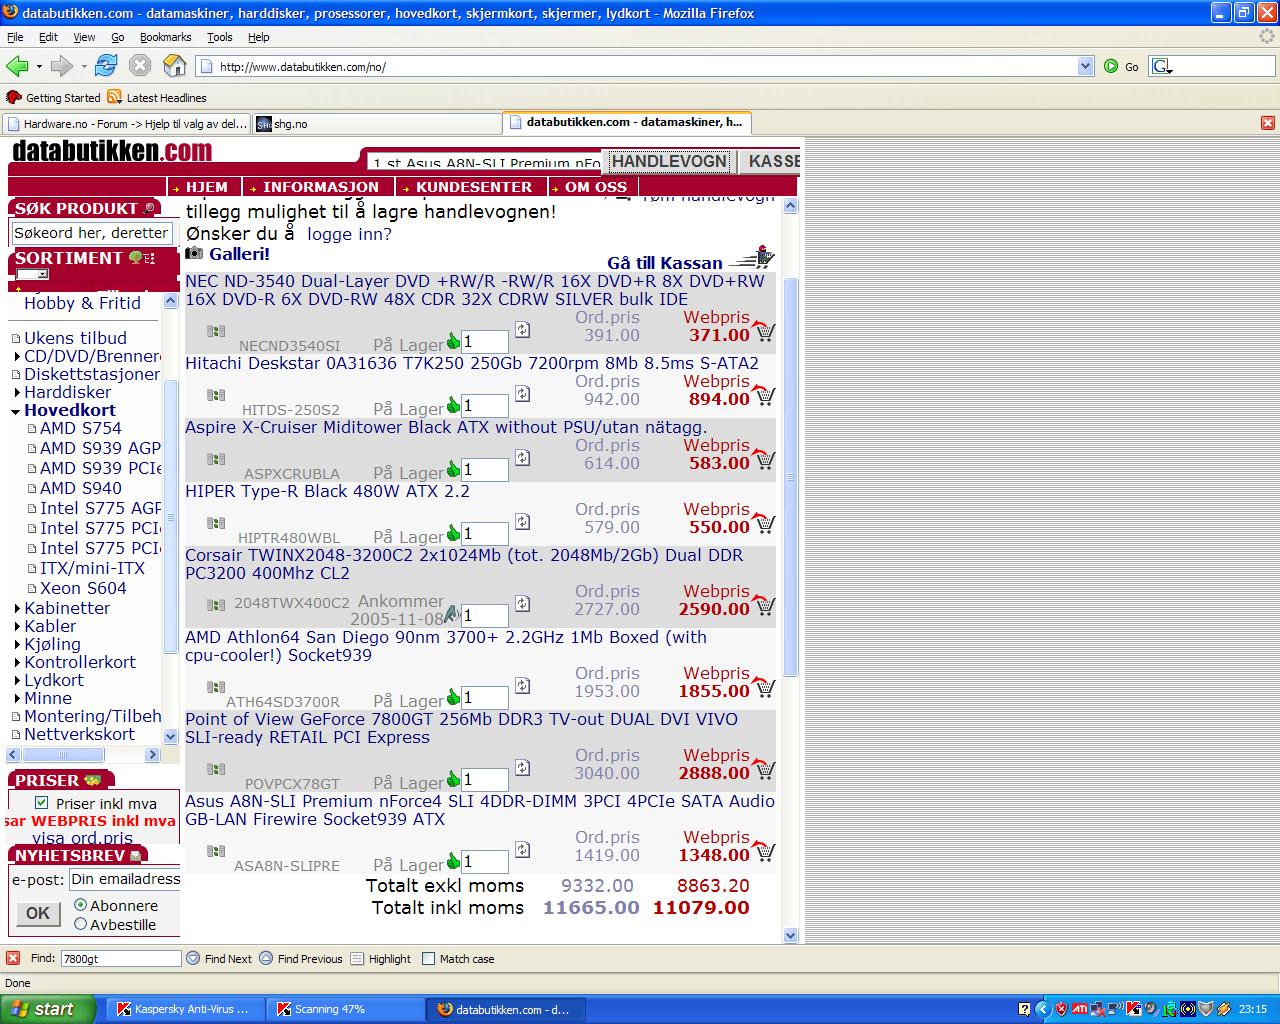Viewport: 1280px width, 1024px height.
Task: Expand the Kabler category
Action: (17, 626)
